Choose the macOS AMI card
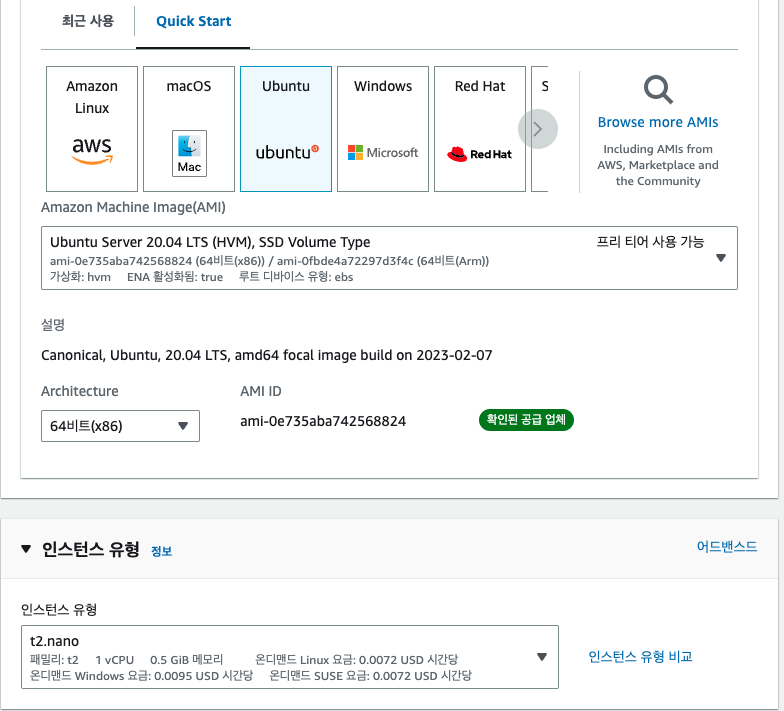Image resolution: width=784 pixels, height=711 pixels. (189, 129)
